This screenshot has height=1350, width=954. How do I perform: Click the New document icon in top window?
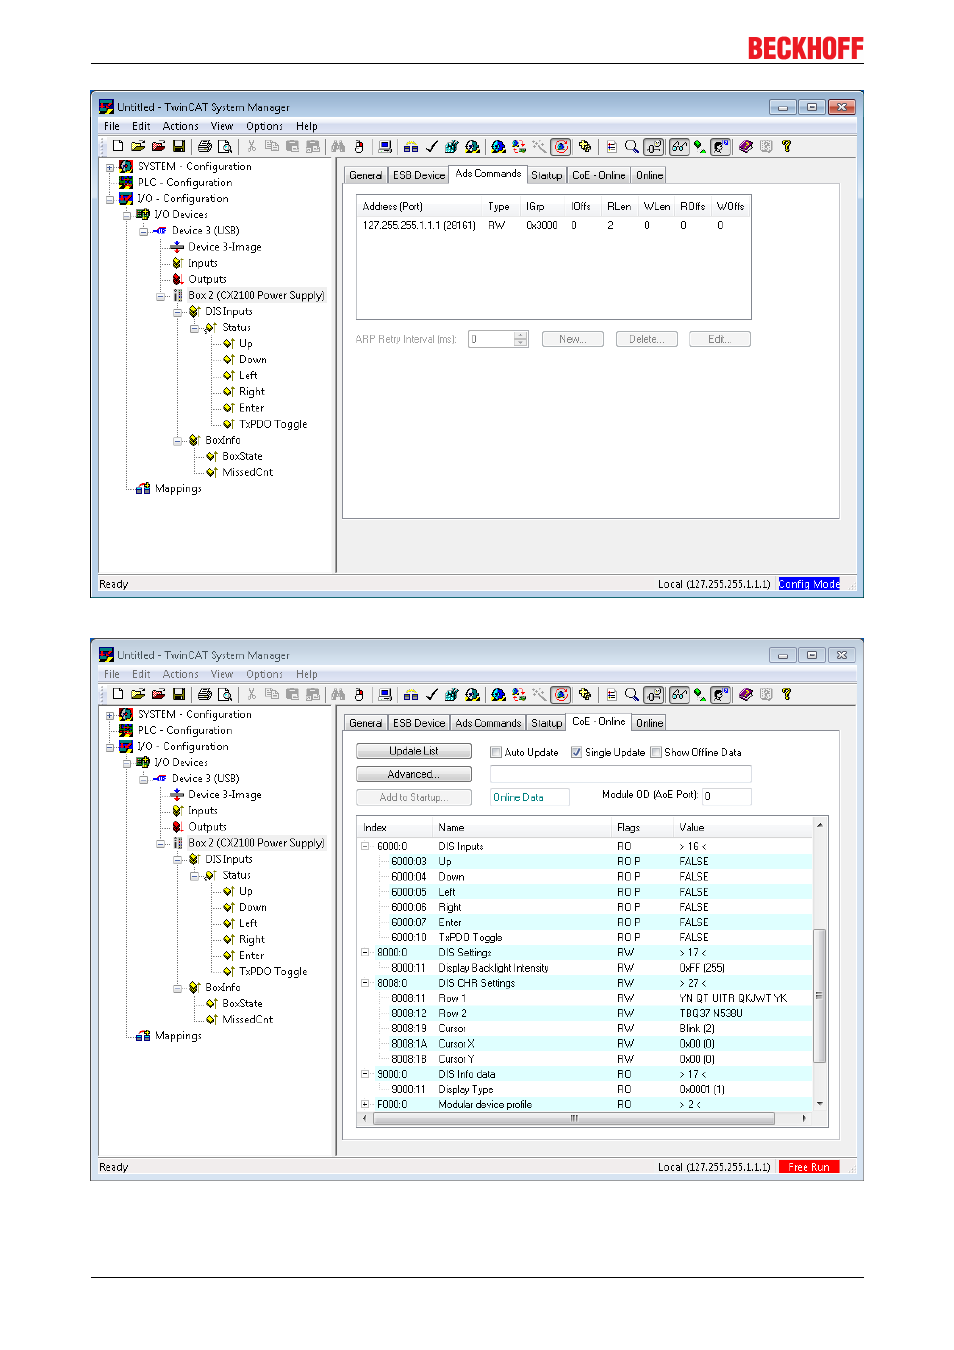point(118,146)
